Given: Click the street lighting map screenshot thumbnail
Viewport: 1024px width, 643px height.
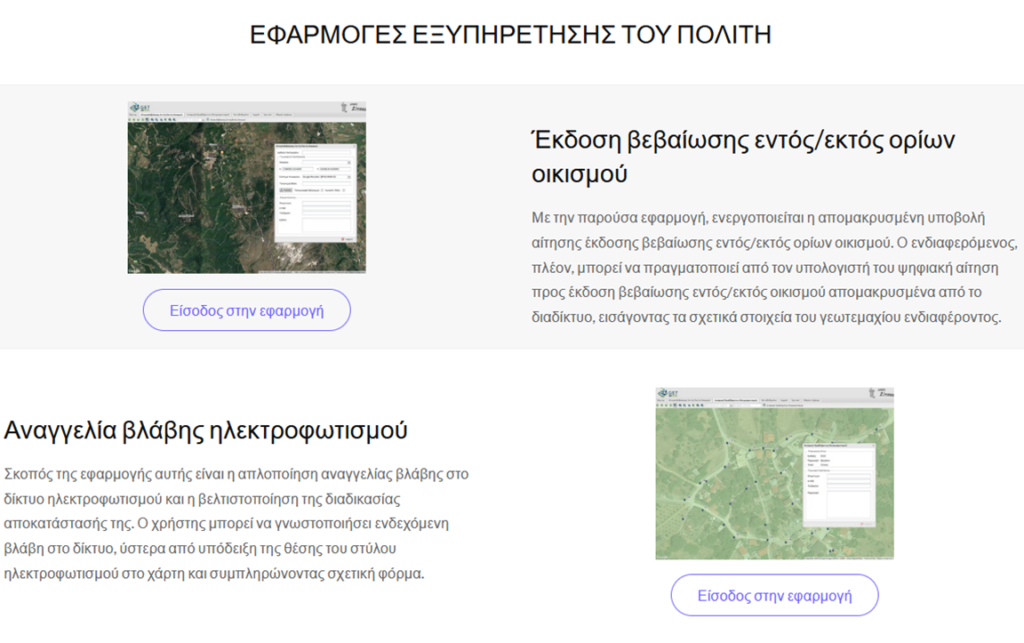Looking at the screenshot, I should pyautogui.click(x=775, y=473).
